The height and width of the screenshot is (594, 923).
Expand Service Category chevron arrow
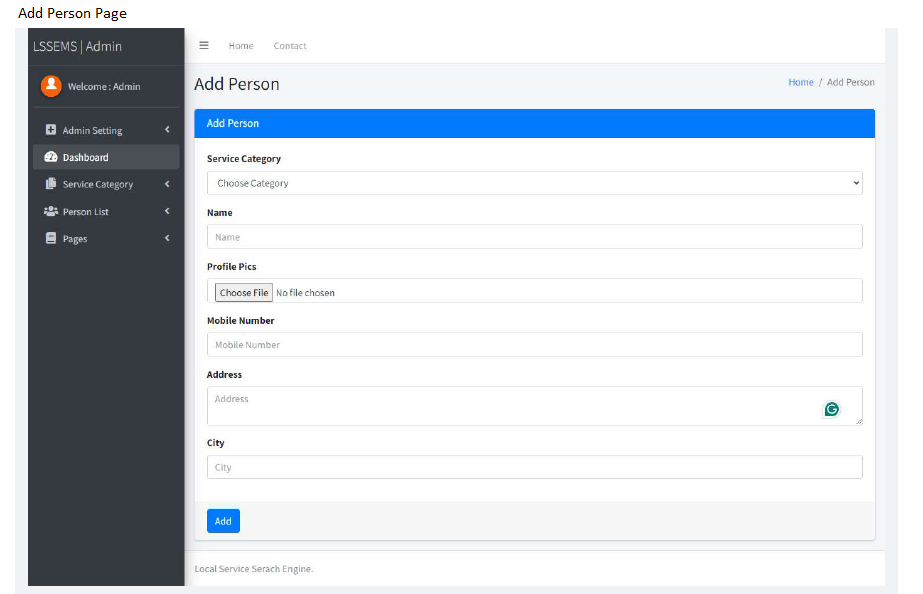[x=167, y=184]
